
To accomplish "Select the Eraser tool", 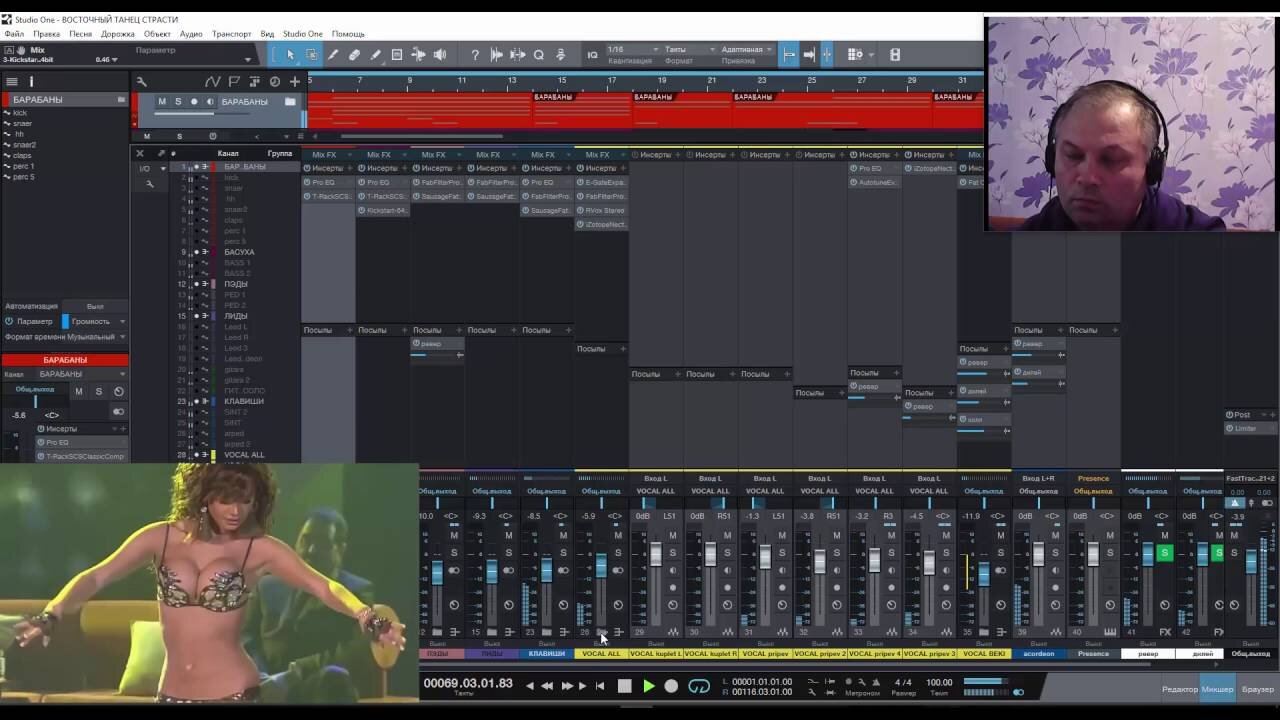I will coord(354,55).
